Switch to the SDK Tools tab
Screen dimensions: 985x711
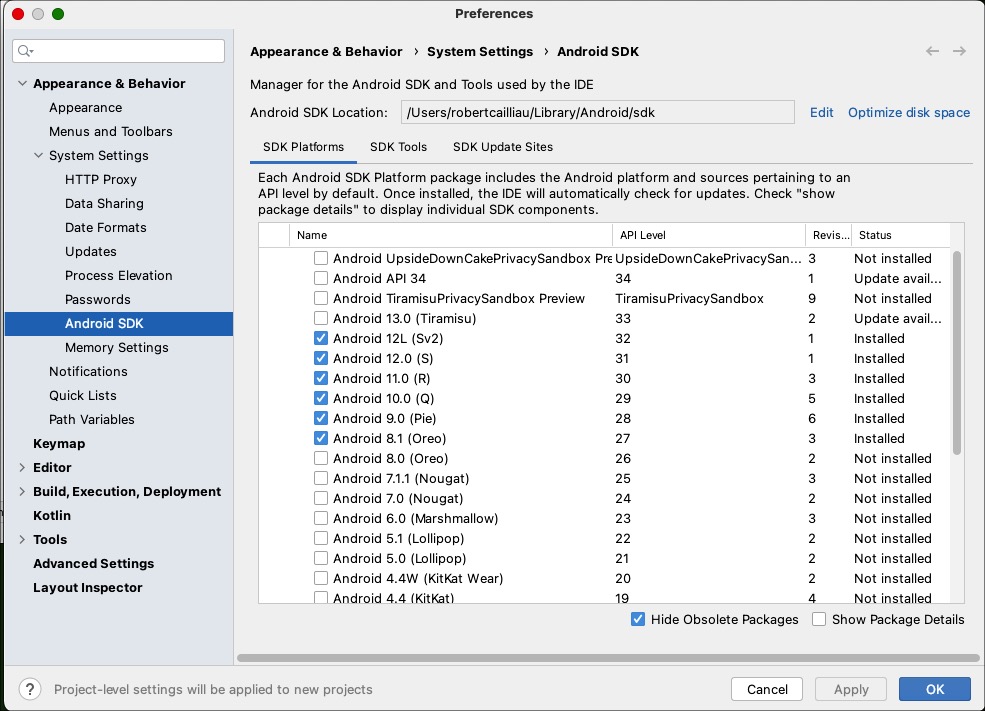[398, 147]
